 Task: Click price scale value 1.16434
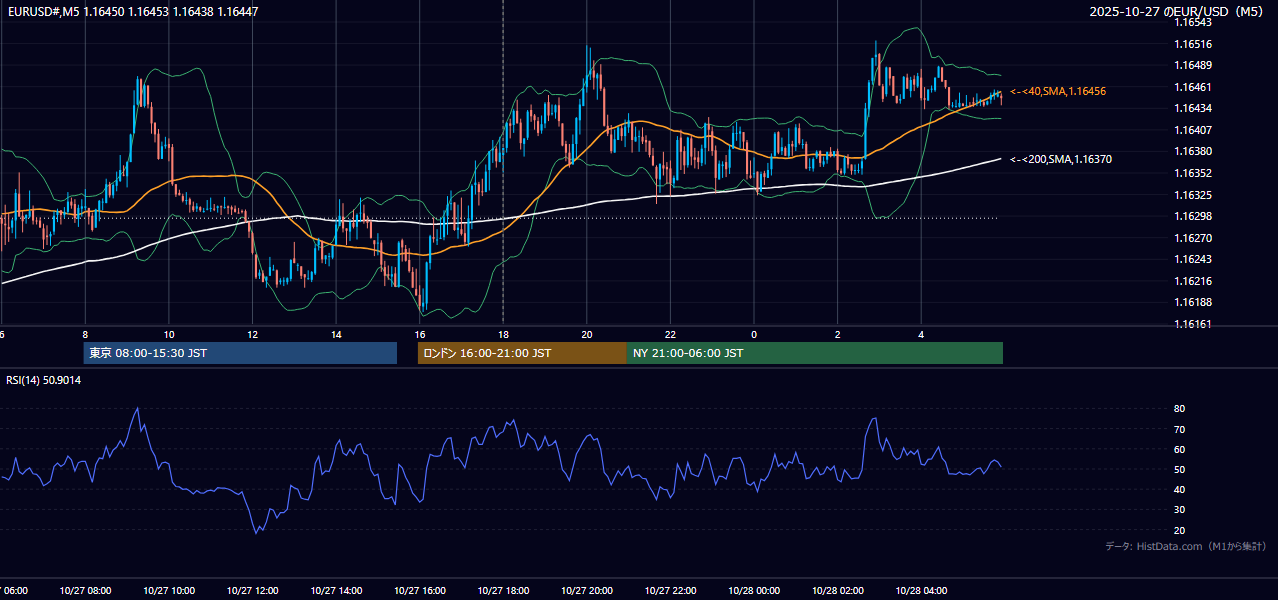pyautogui.click(x=1192, y=108)
